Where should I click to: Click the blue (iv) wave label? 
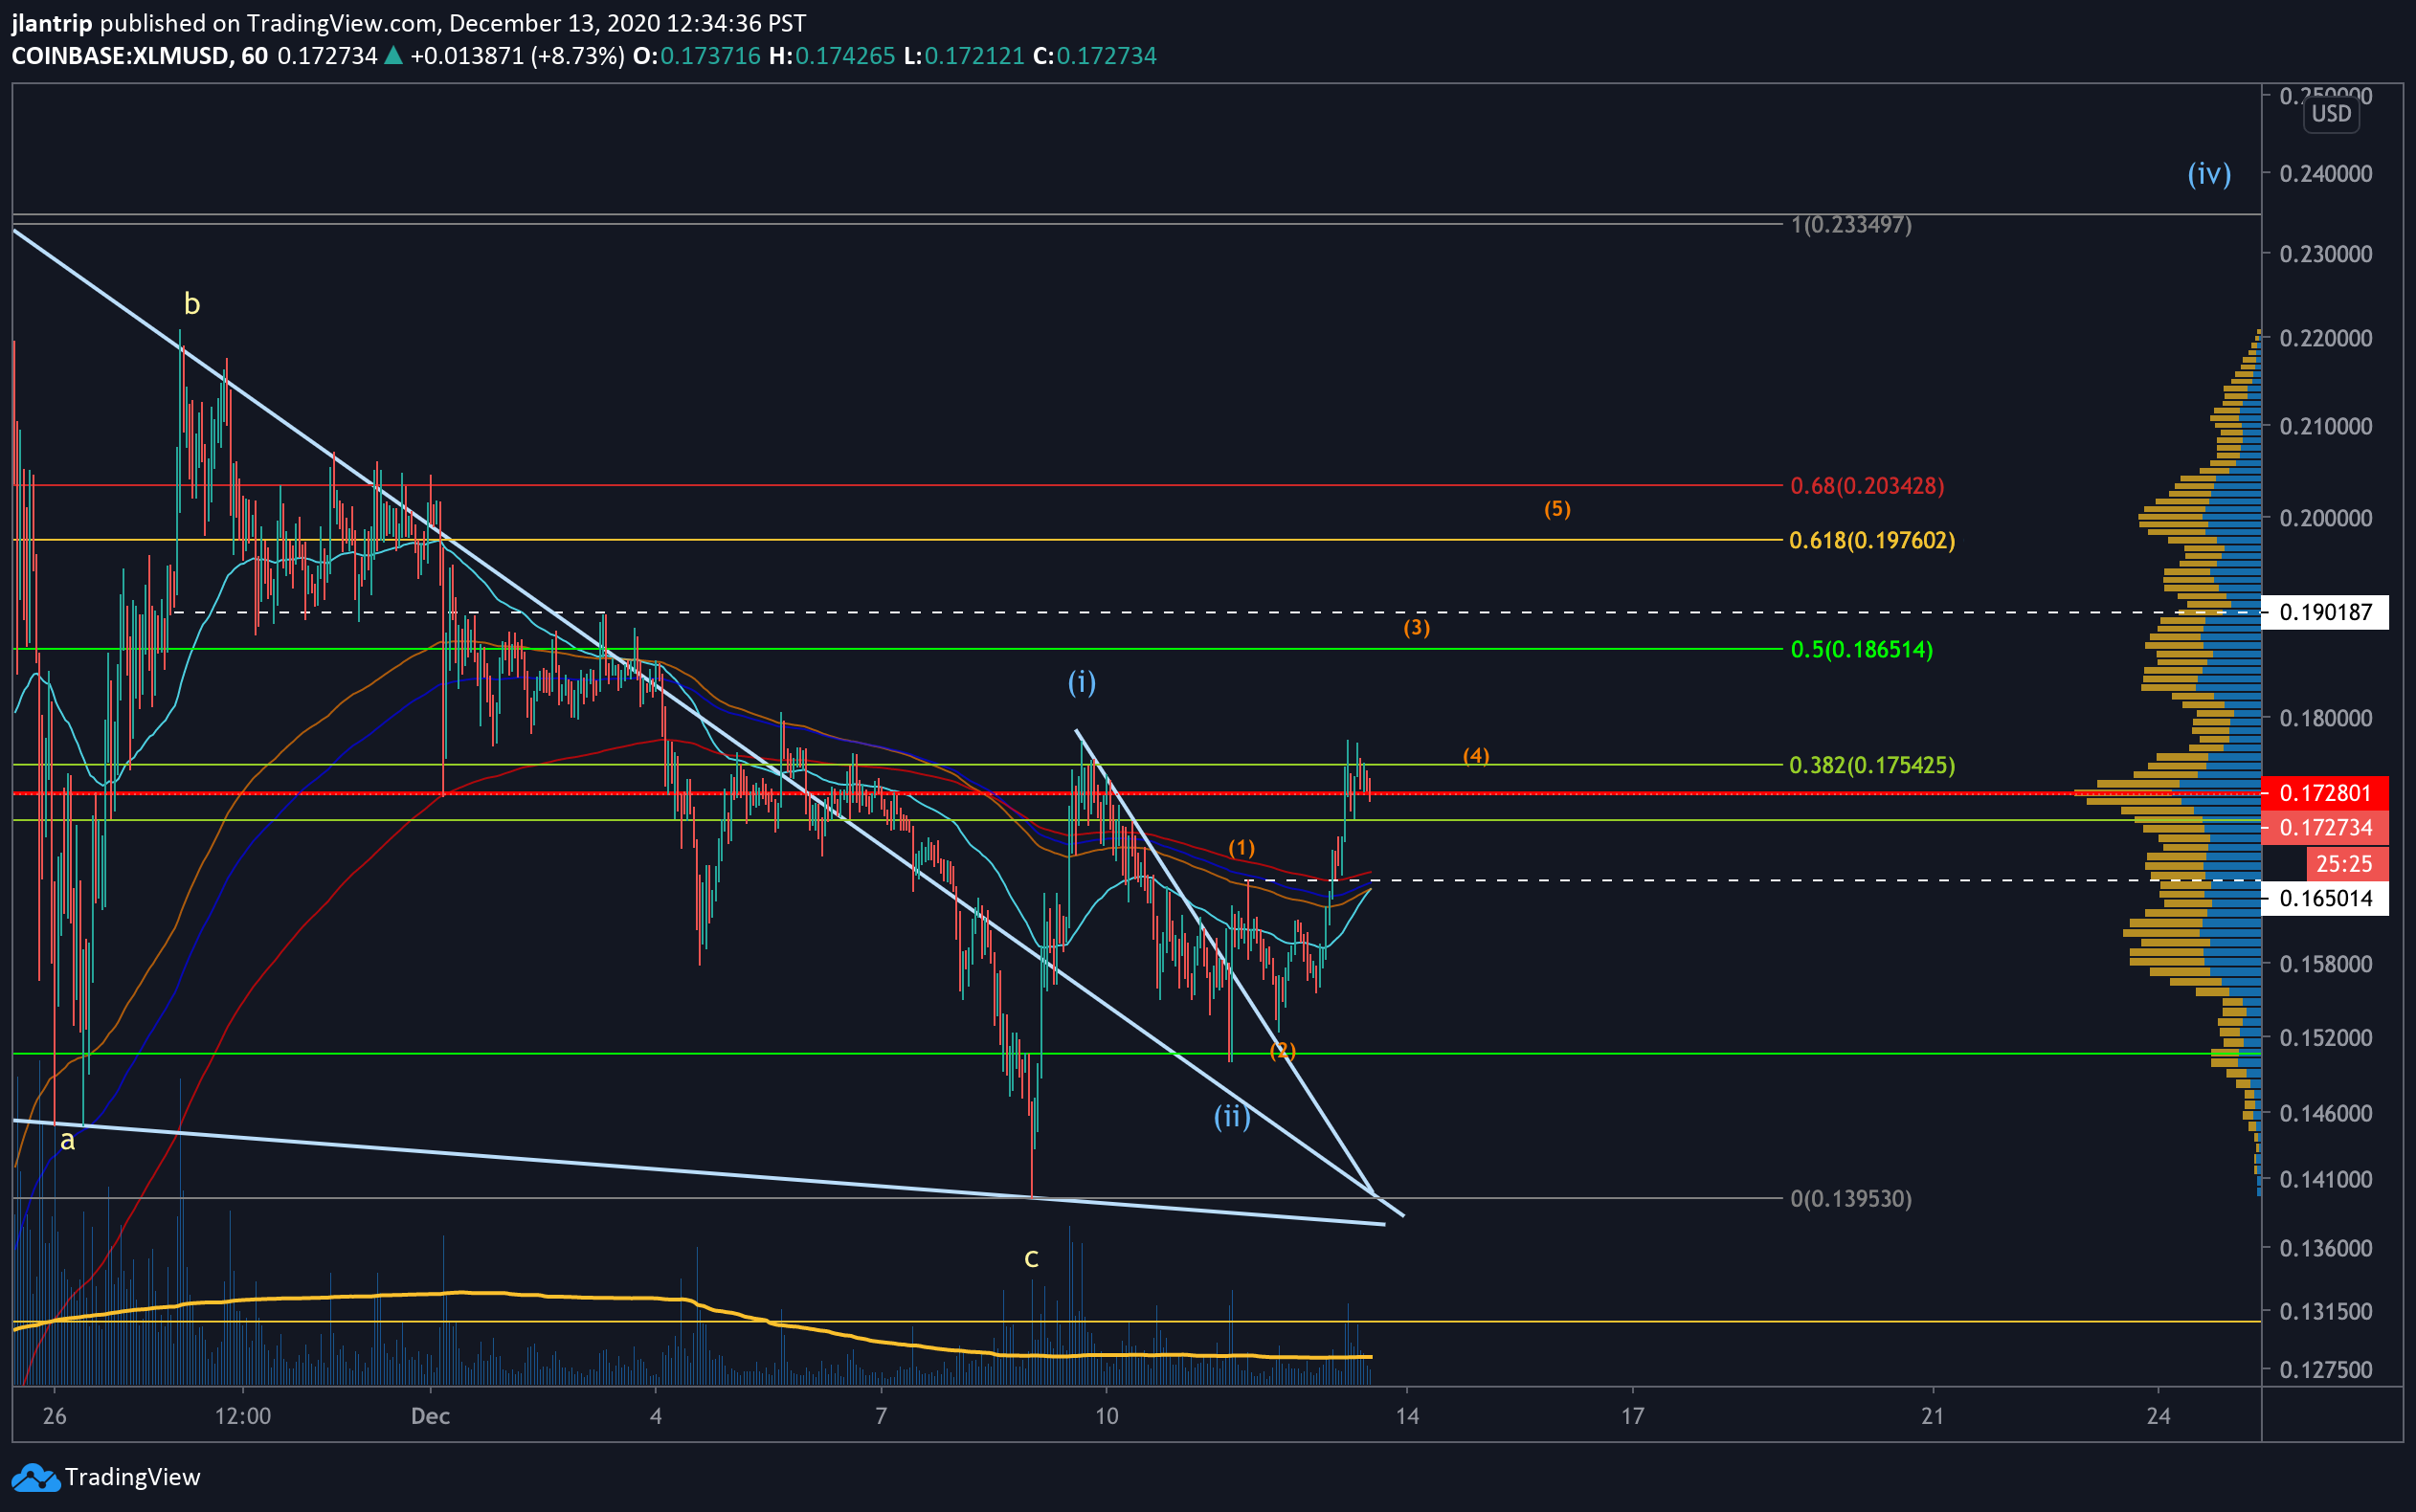(2209, 174)
